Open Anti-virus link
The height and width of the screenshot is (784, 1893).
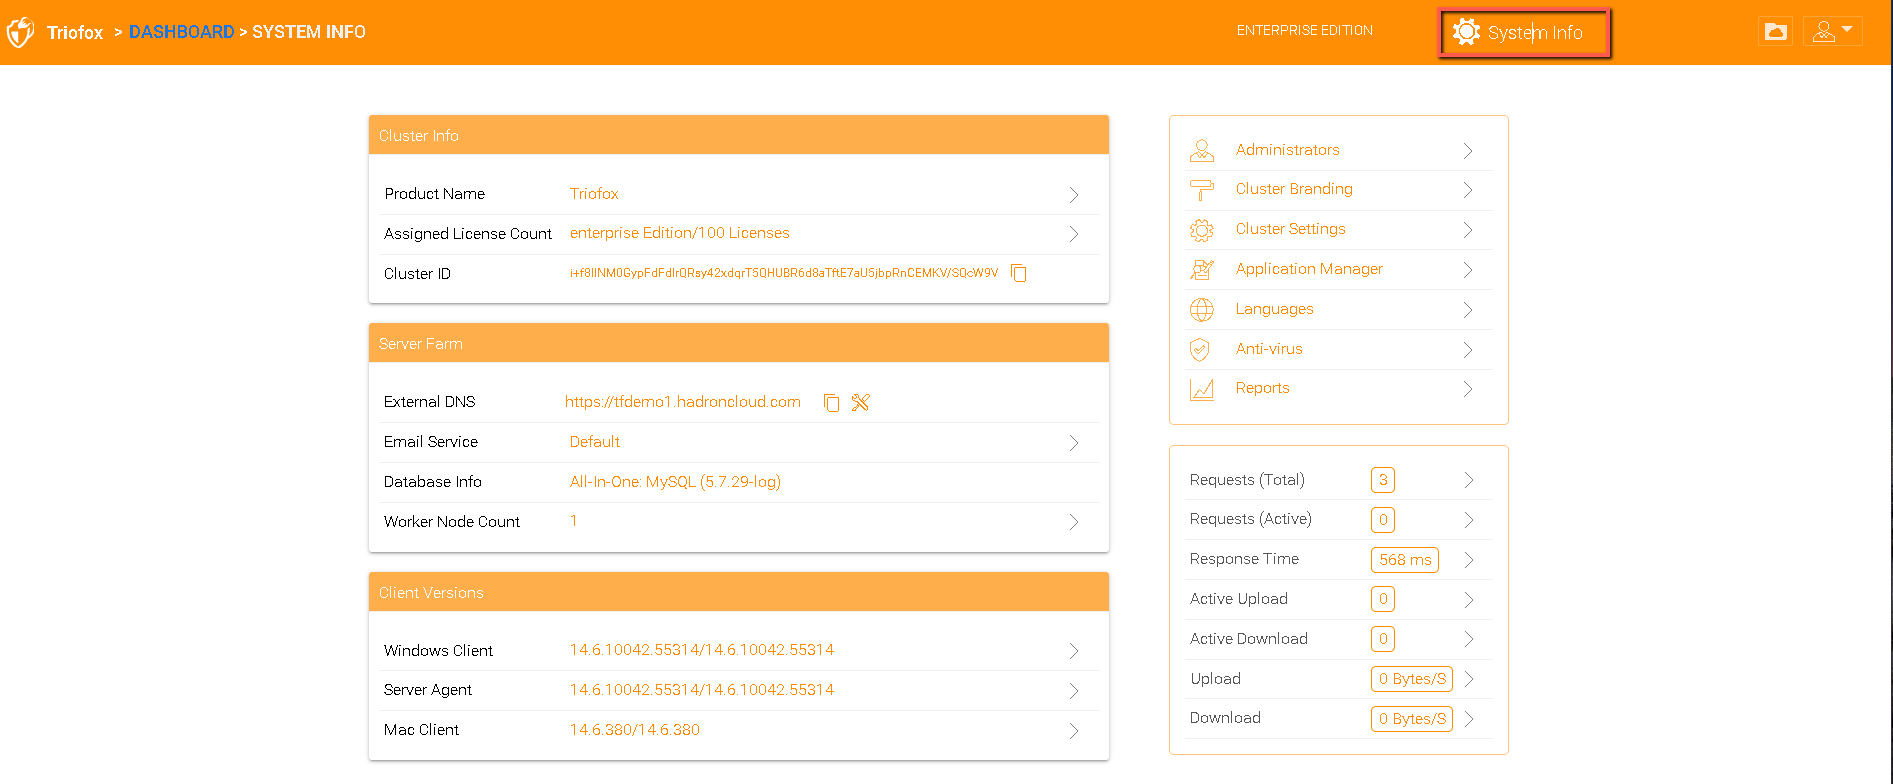tap(1269, 349)
